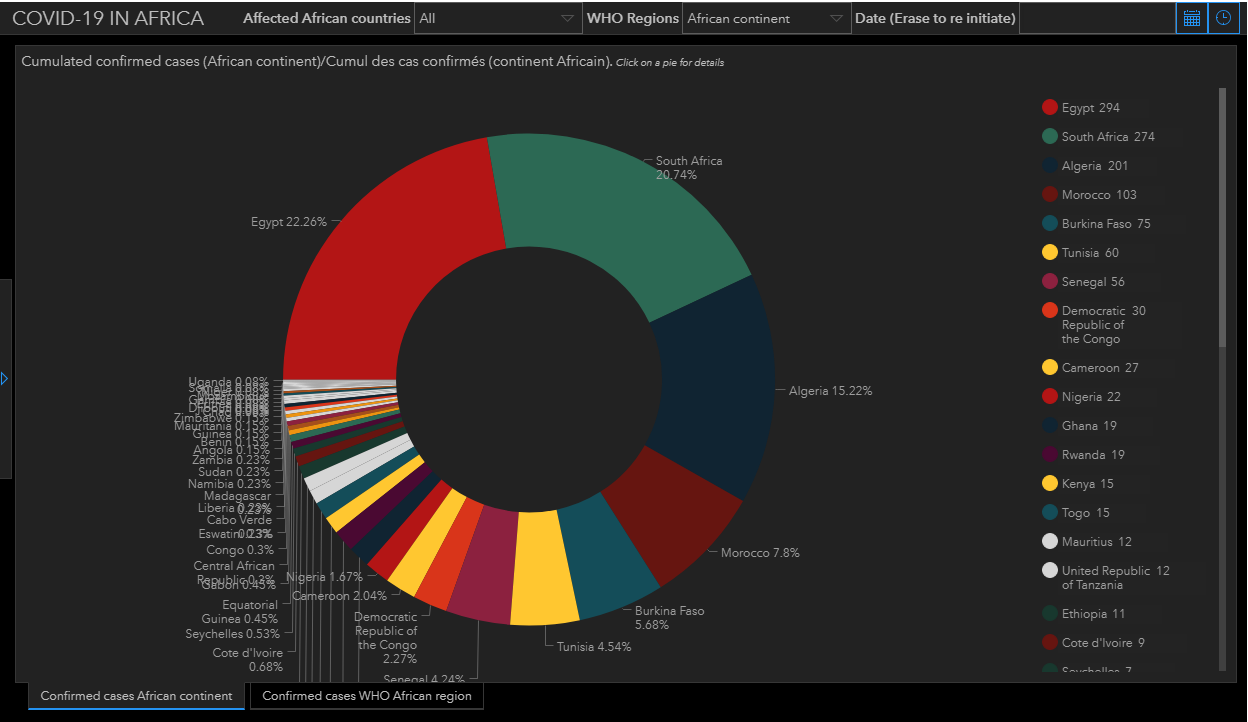Click the Ghana legend swatch

point(1050,426)
